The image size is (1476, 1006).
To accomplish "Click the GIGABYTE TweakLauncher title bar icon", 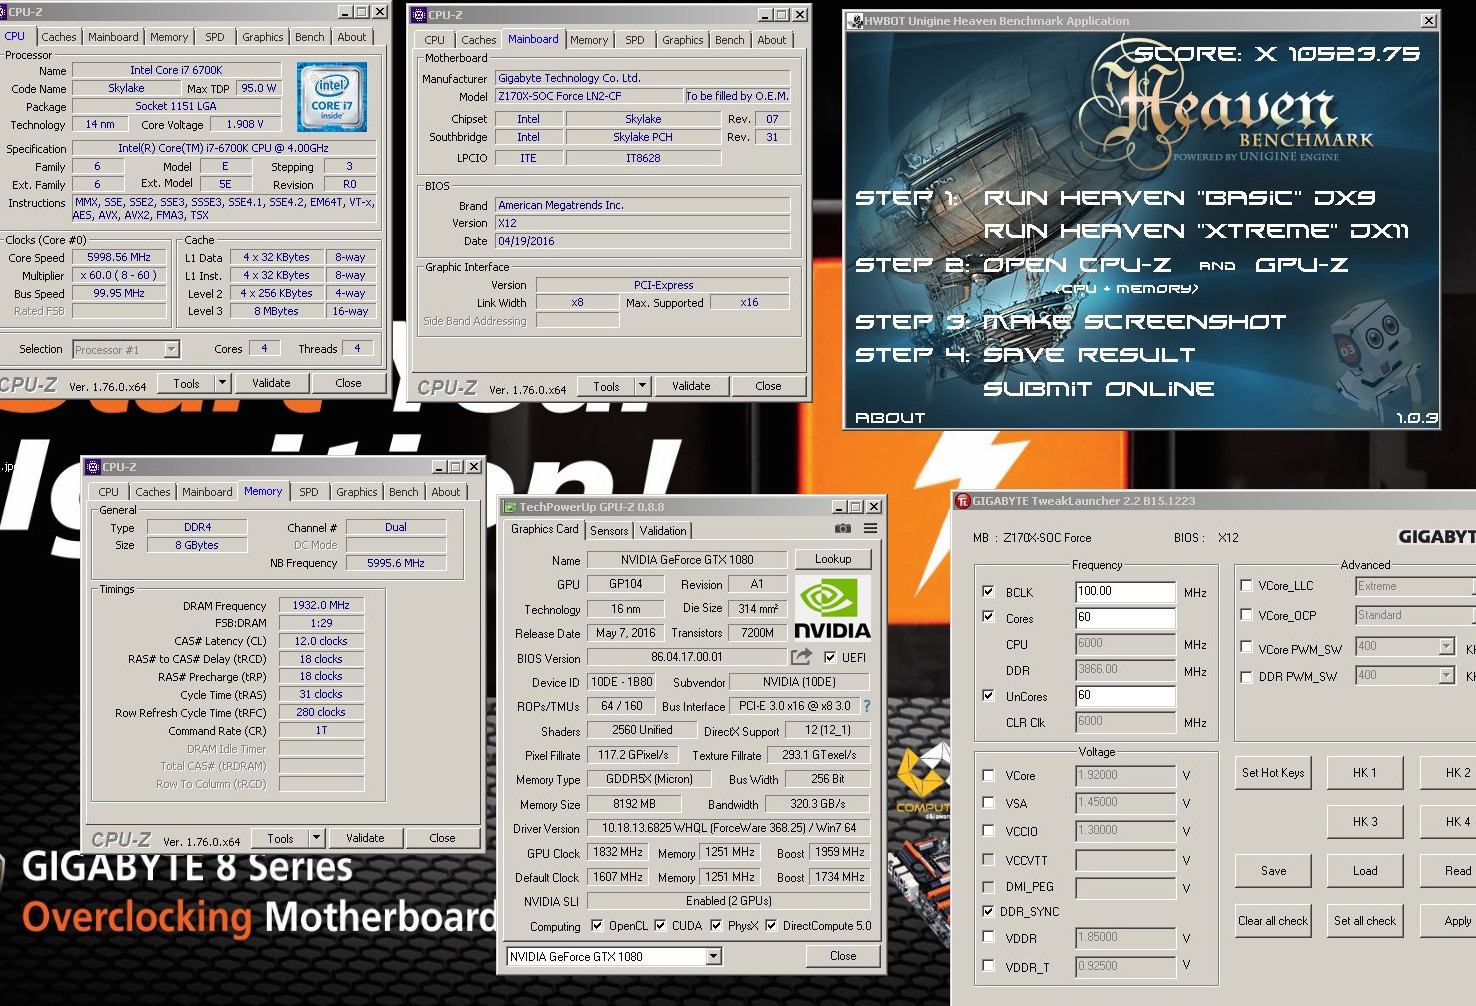I will point(962,502).
